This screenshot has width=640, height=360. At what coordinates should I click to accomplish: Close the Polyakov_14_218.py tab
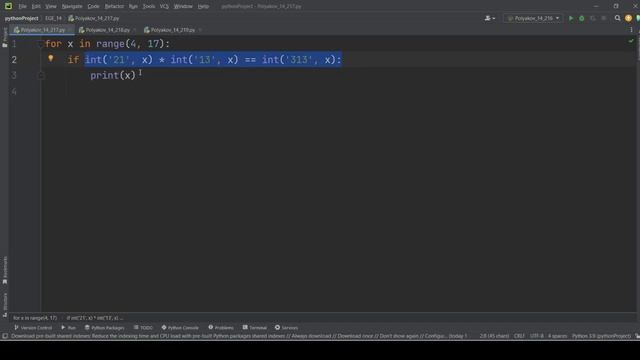pyautogui.click(x=134, y=30)
